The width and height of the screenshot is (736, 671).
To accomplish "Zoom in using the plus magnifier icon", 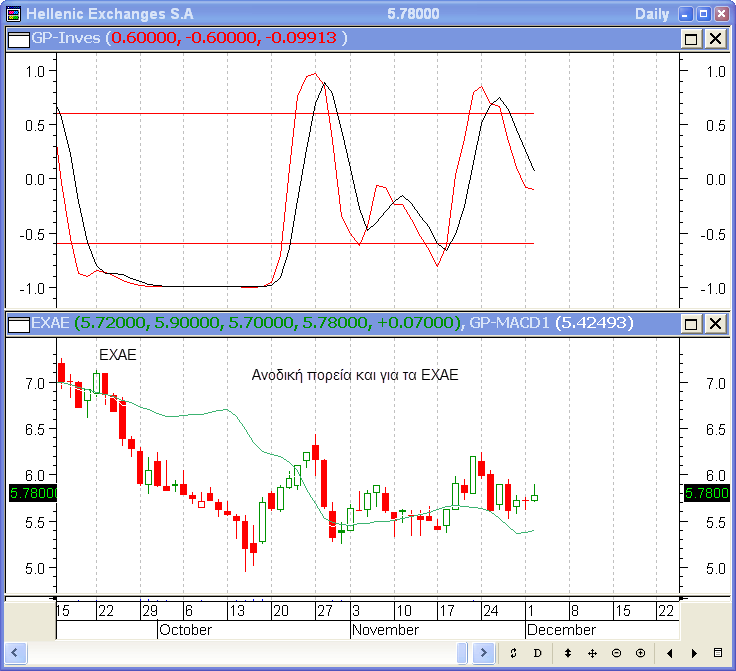I will point(640,653).
